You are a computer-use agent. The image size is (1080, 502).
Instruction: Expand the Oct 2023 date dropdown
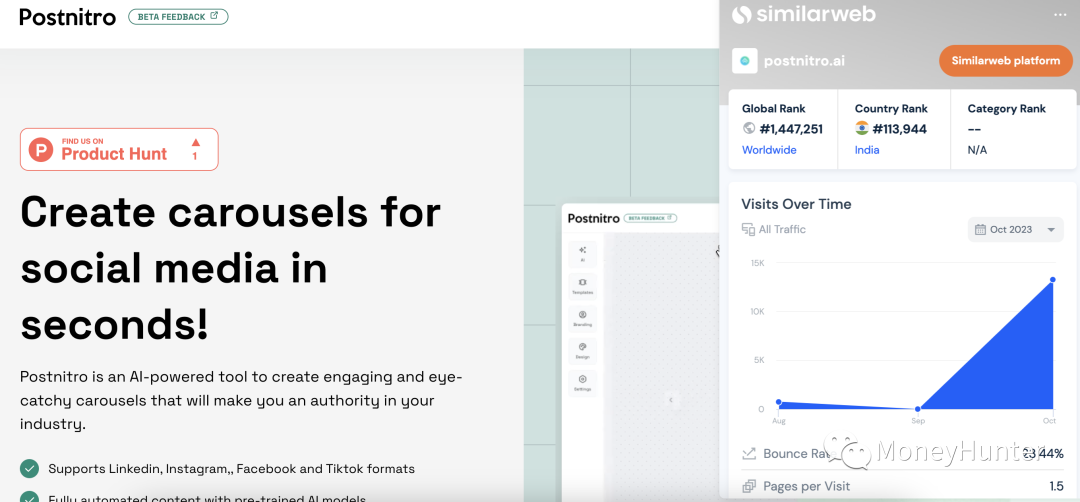point(1015,230)
